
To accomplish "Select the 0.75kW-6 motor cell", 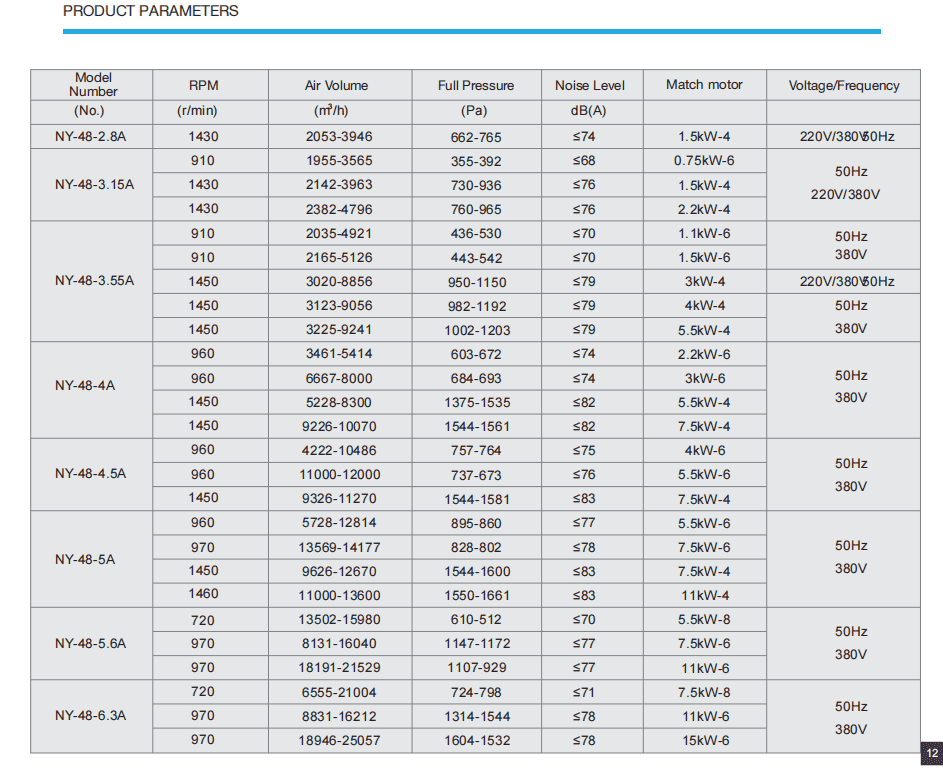I will click(705, 161).
